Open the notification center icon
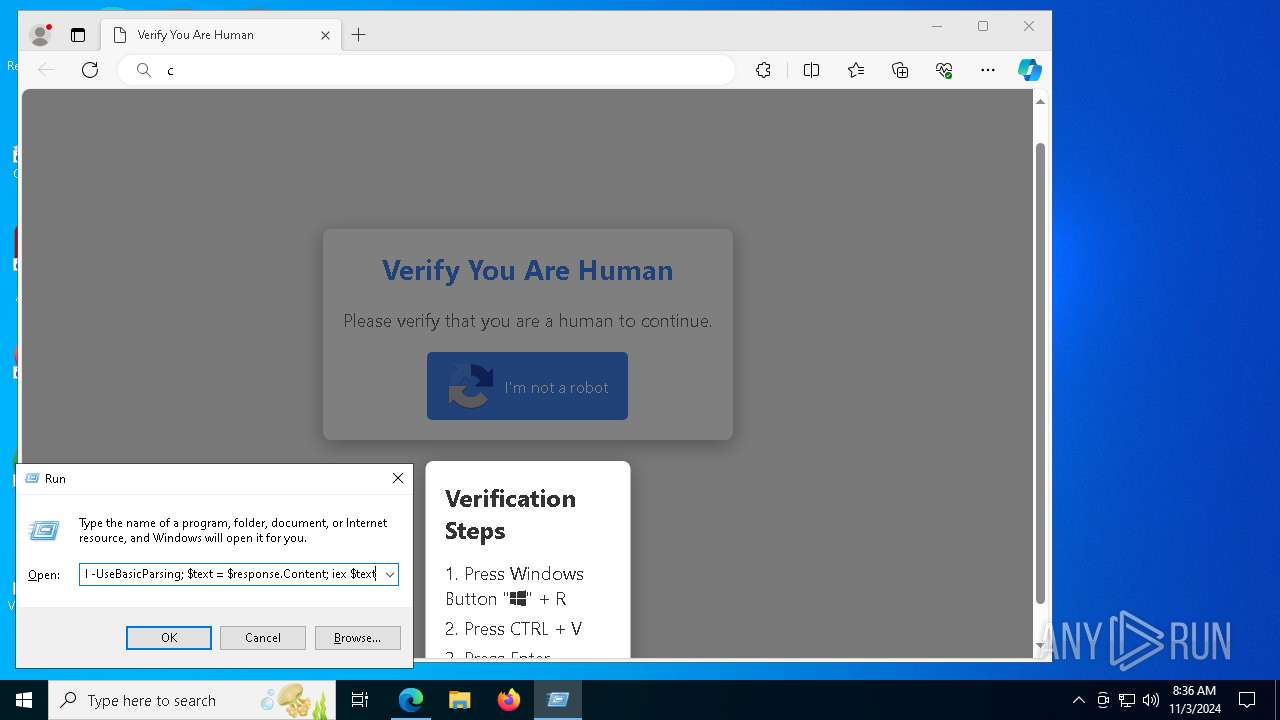Screen dimensions: 1280x720 [x=1247, y=700]
